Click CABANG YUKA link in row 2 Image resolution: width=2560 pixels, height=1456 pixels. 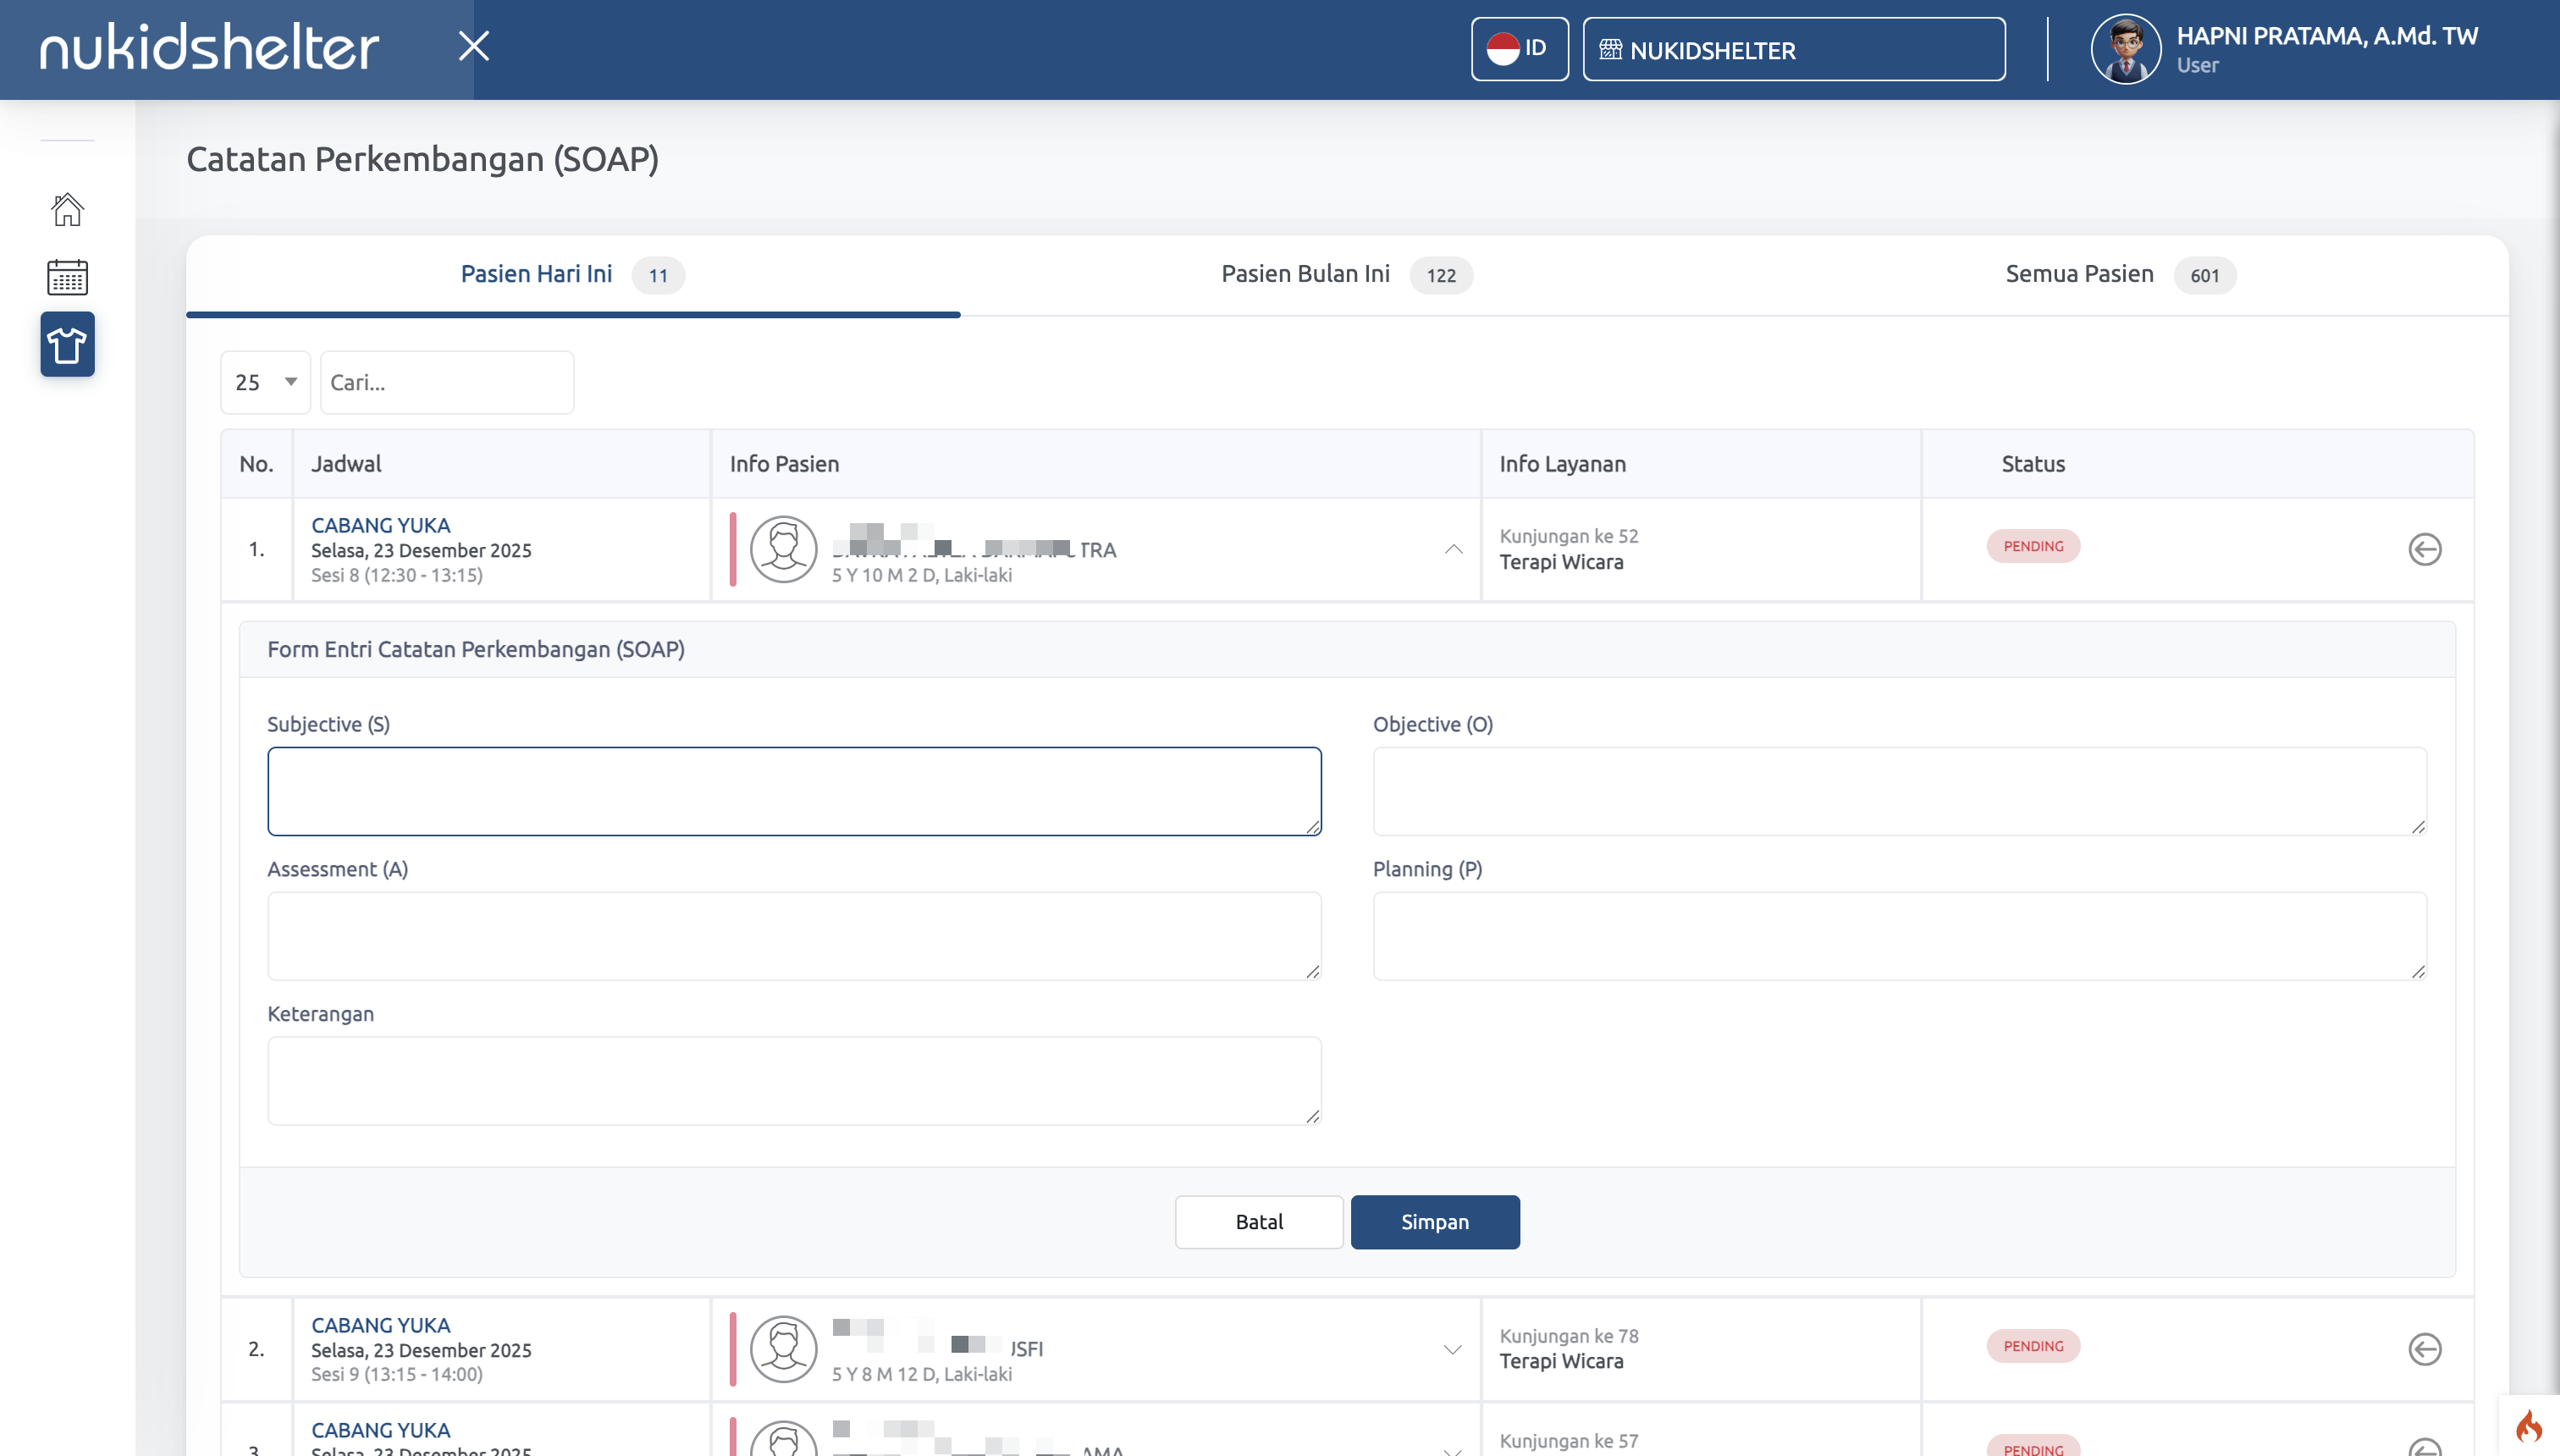tap(380, 1325)
